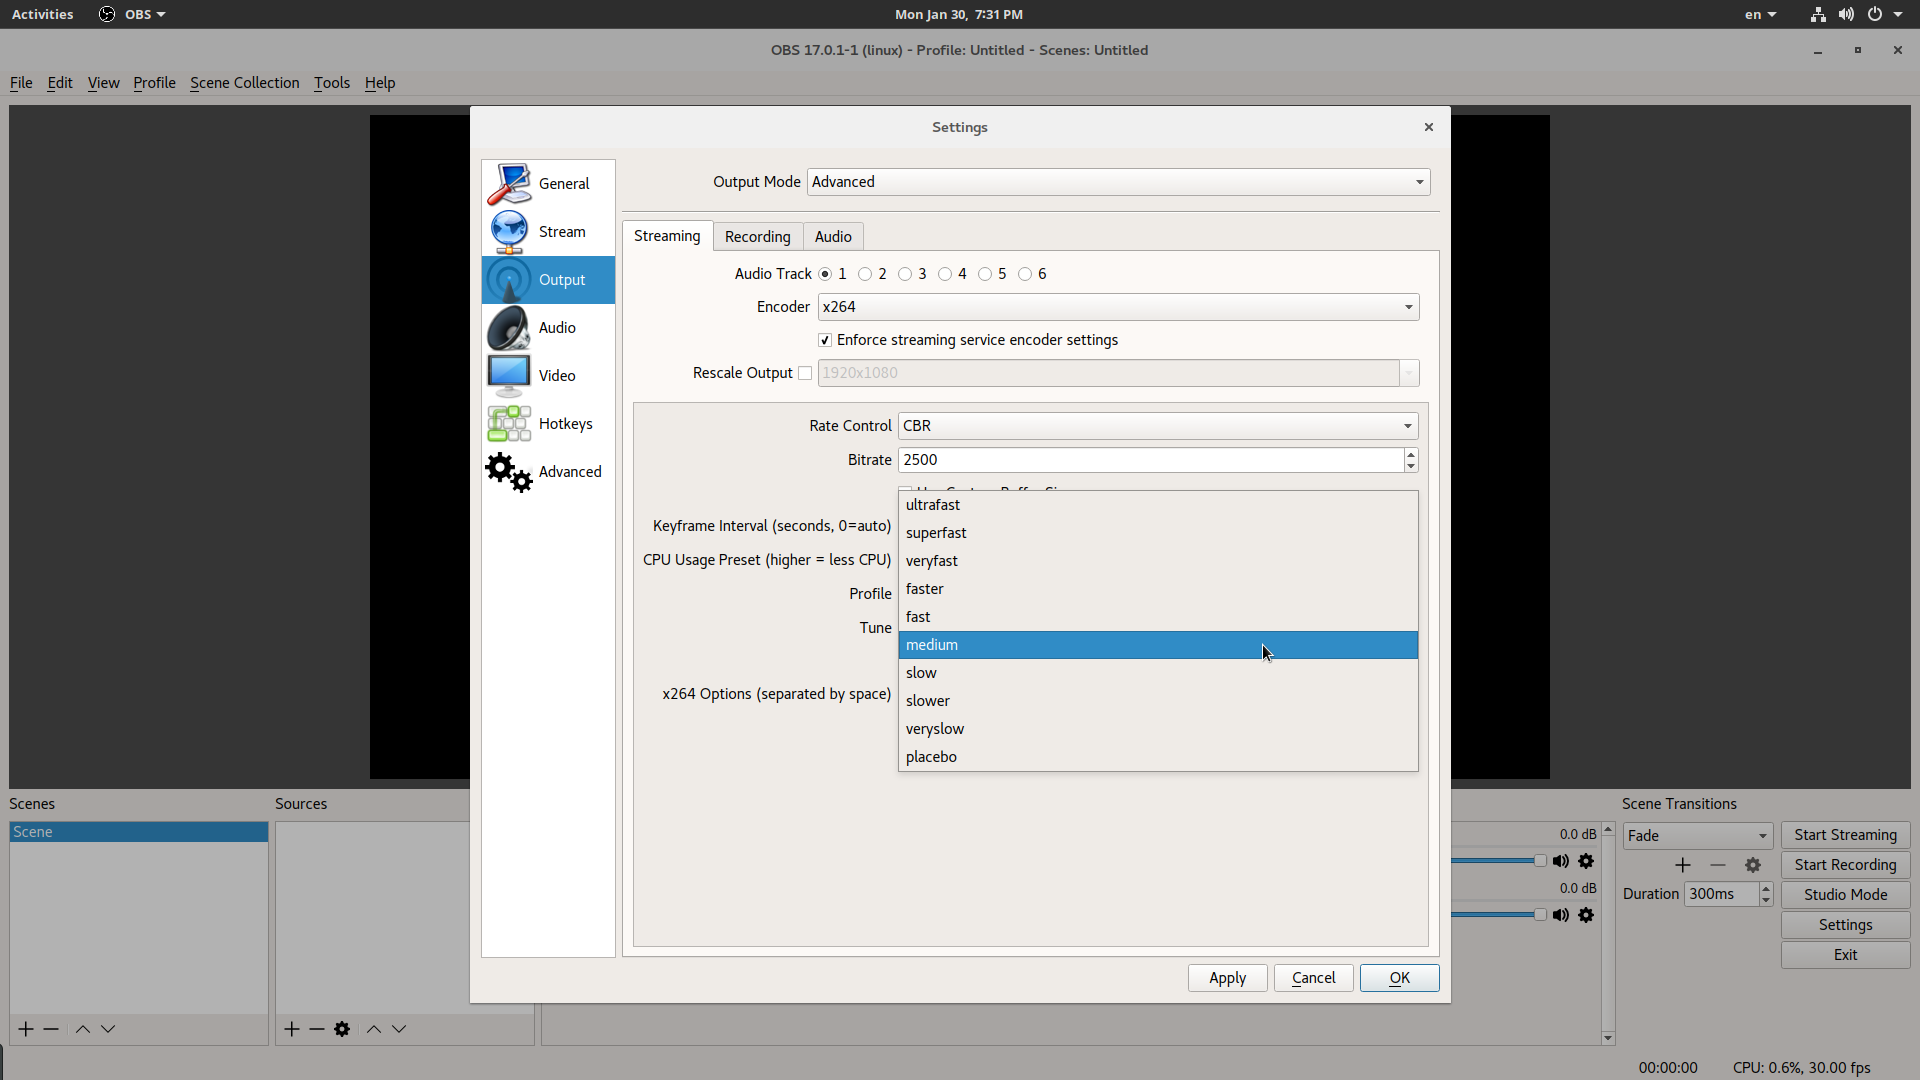Open the Scene Collection menu
The image size is (1920, 1080).
click(244, 83)
